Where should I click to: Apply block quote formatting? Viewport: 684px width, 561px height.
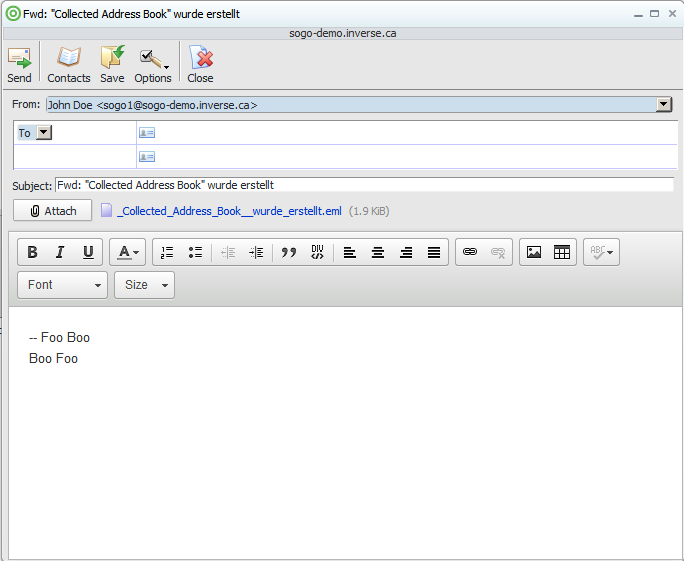[x=289, y=253]
